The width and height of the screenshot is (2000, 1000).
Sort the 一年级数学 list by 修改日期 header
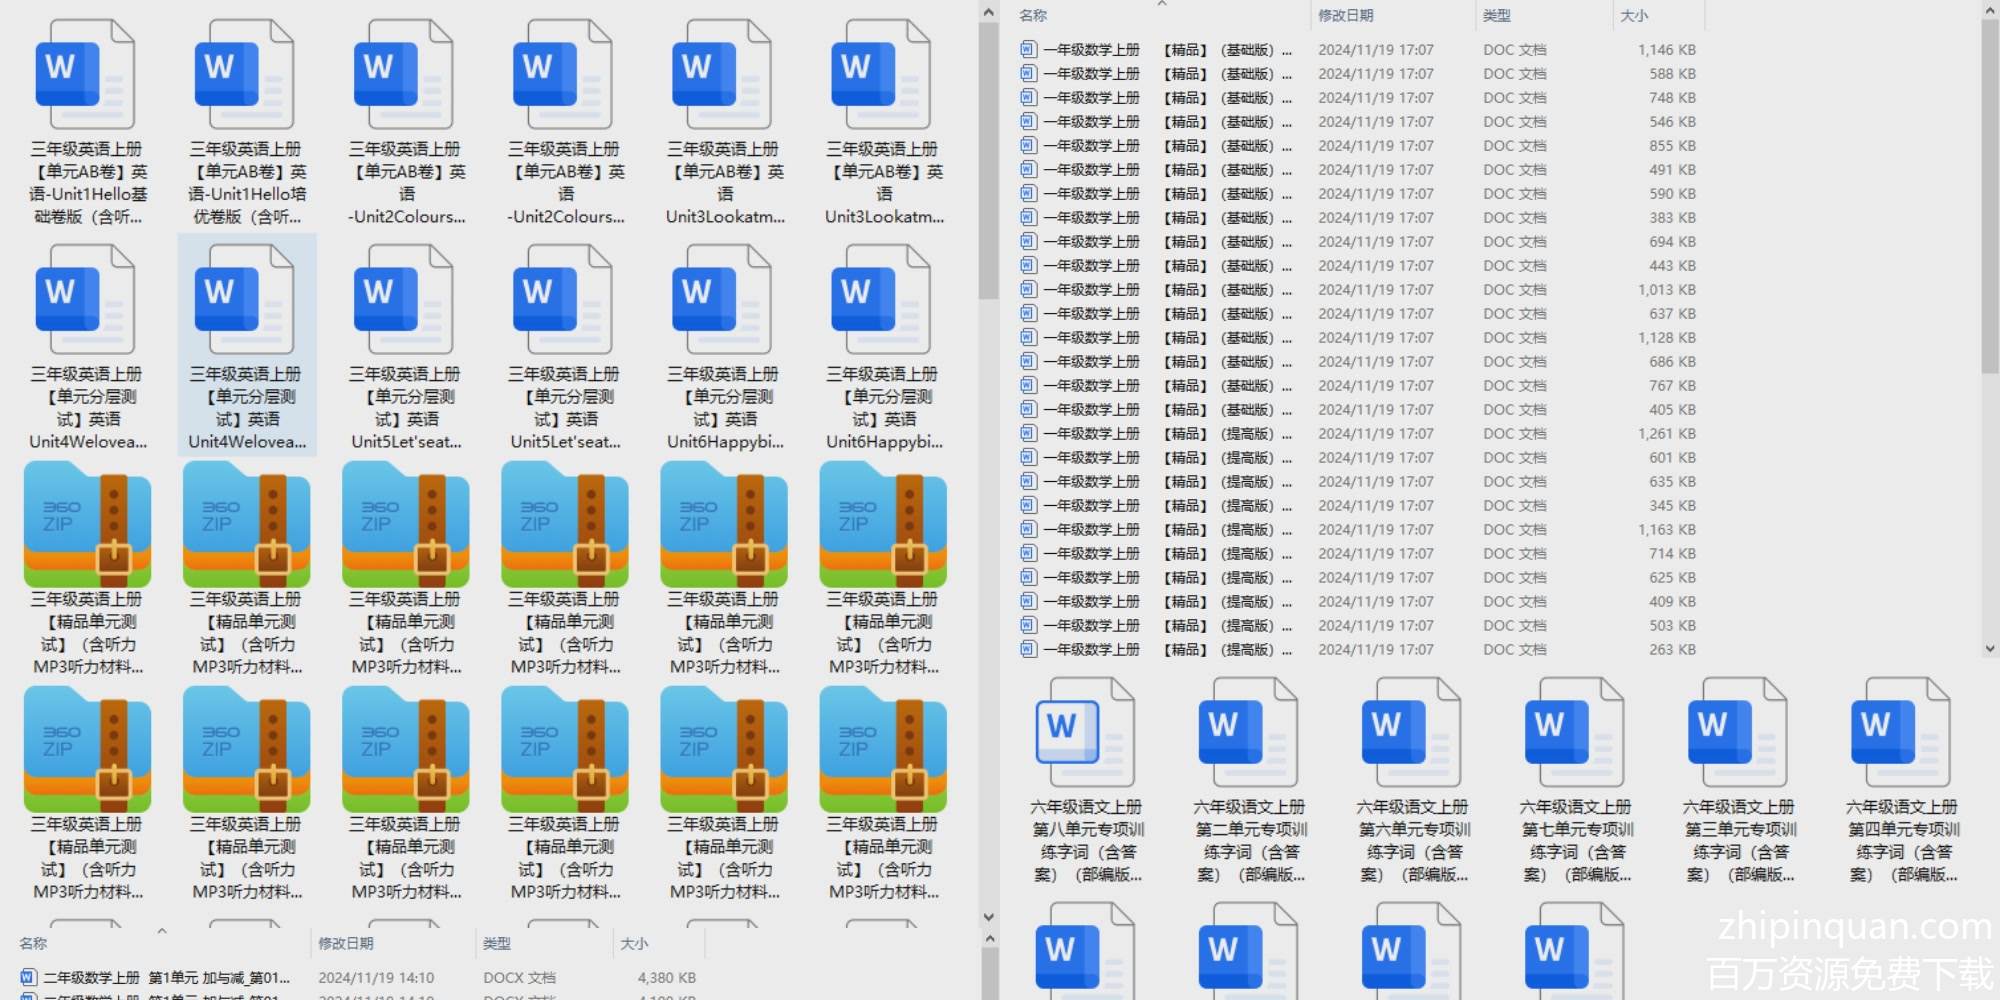pos(1345,15)
